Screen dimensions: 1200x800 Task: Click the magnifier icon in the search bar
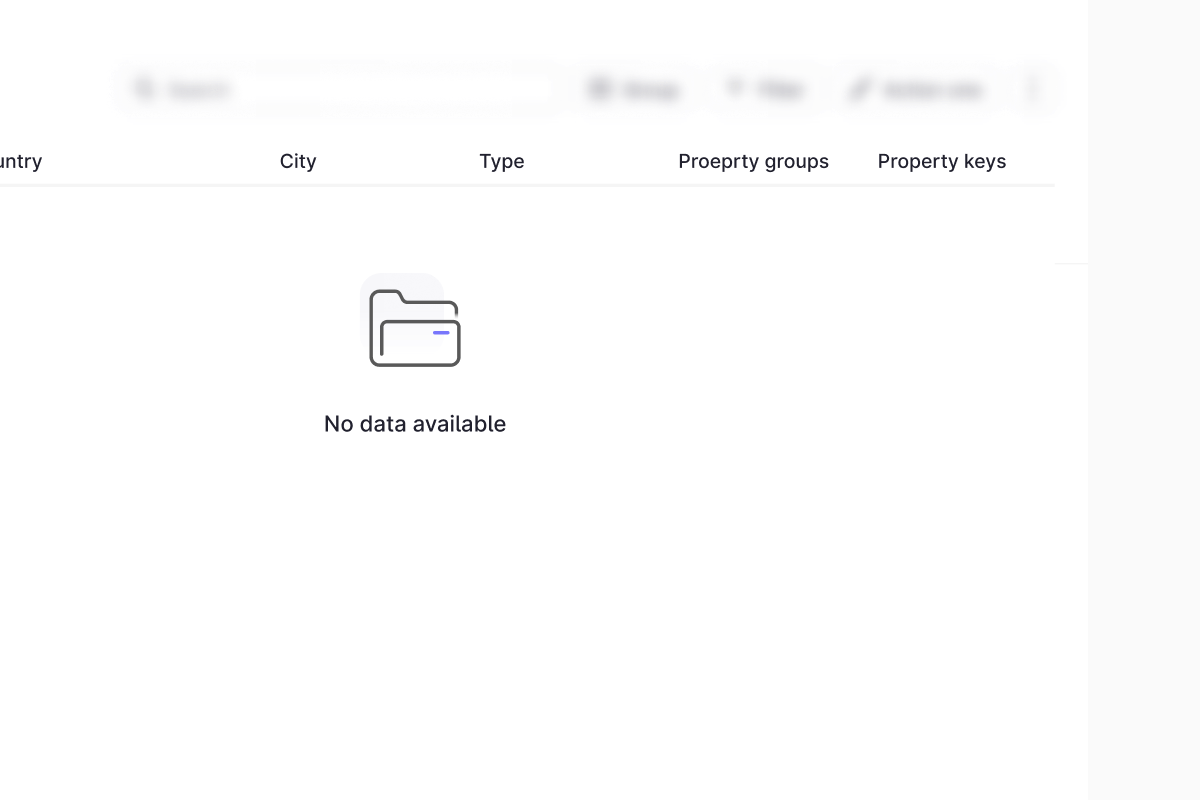click(x=145, y=90)
